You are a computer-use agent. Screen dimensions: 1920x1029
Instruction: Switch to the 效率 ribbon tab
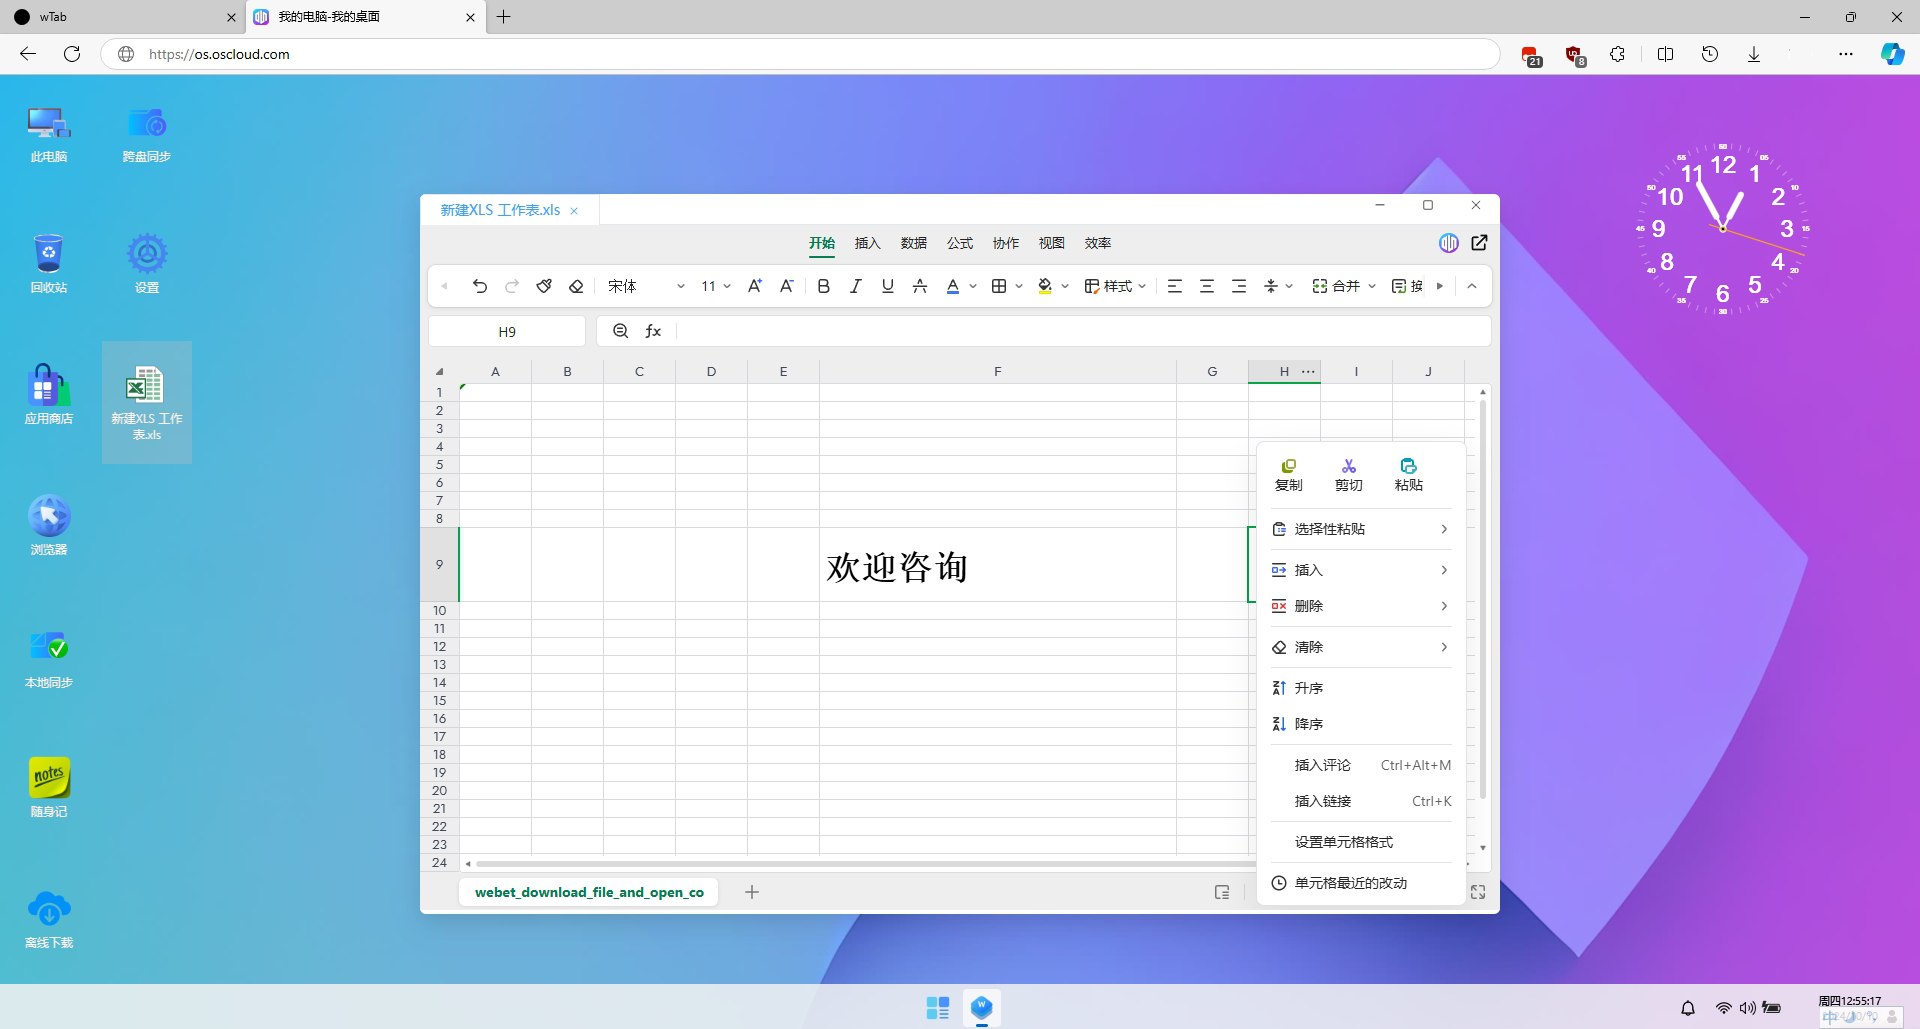[x=1098, y=243]
